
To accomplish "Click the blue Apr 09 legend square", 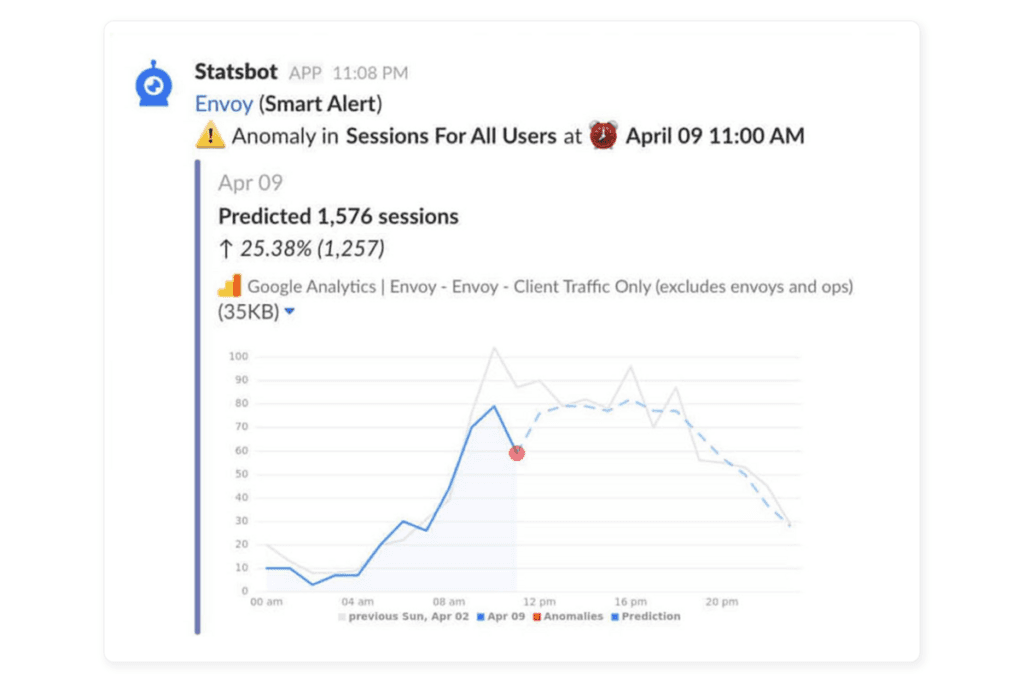I will [x=481, y=617].
